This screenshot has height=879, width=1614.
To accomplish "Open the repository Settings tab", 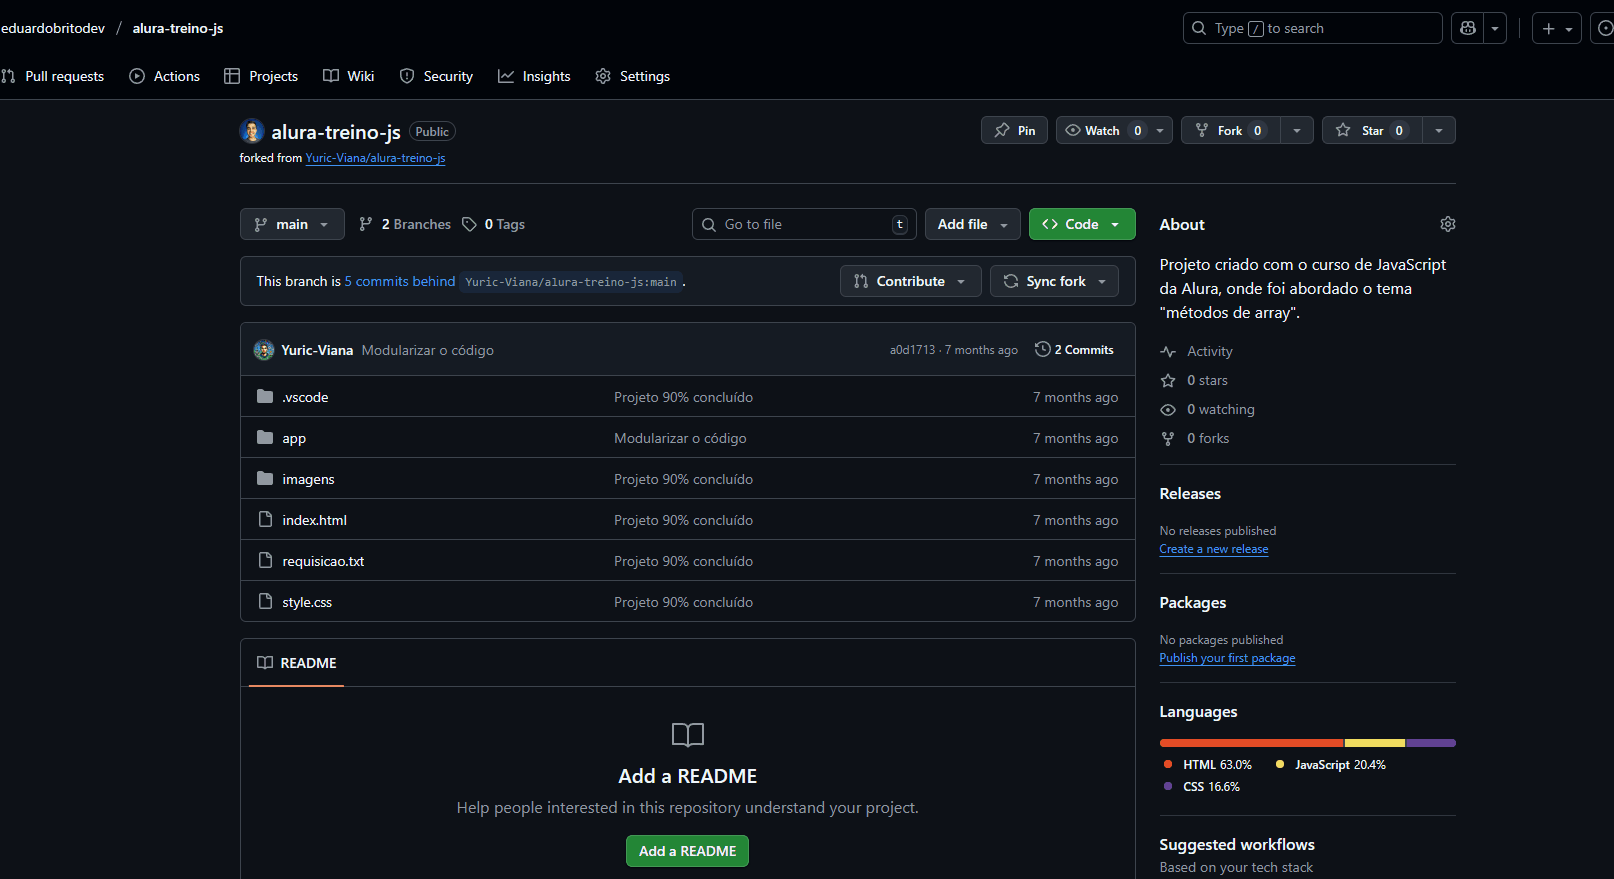I will tap(632, 76).
